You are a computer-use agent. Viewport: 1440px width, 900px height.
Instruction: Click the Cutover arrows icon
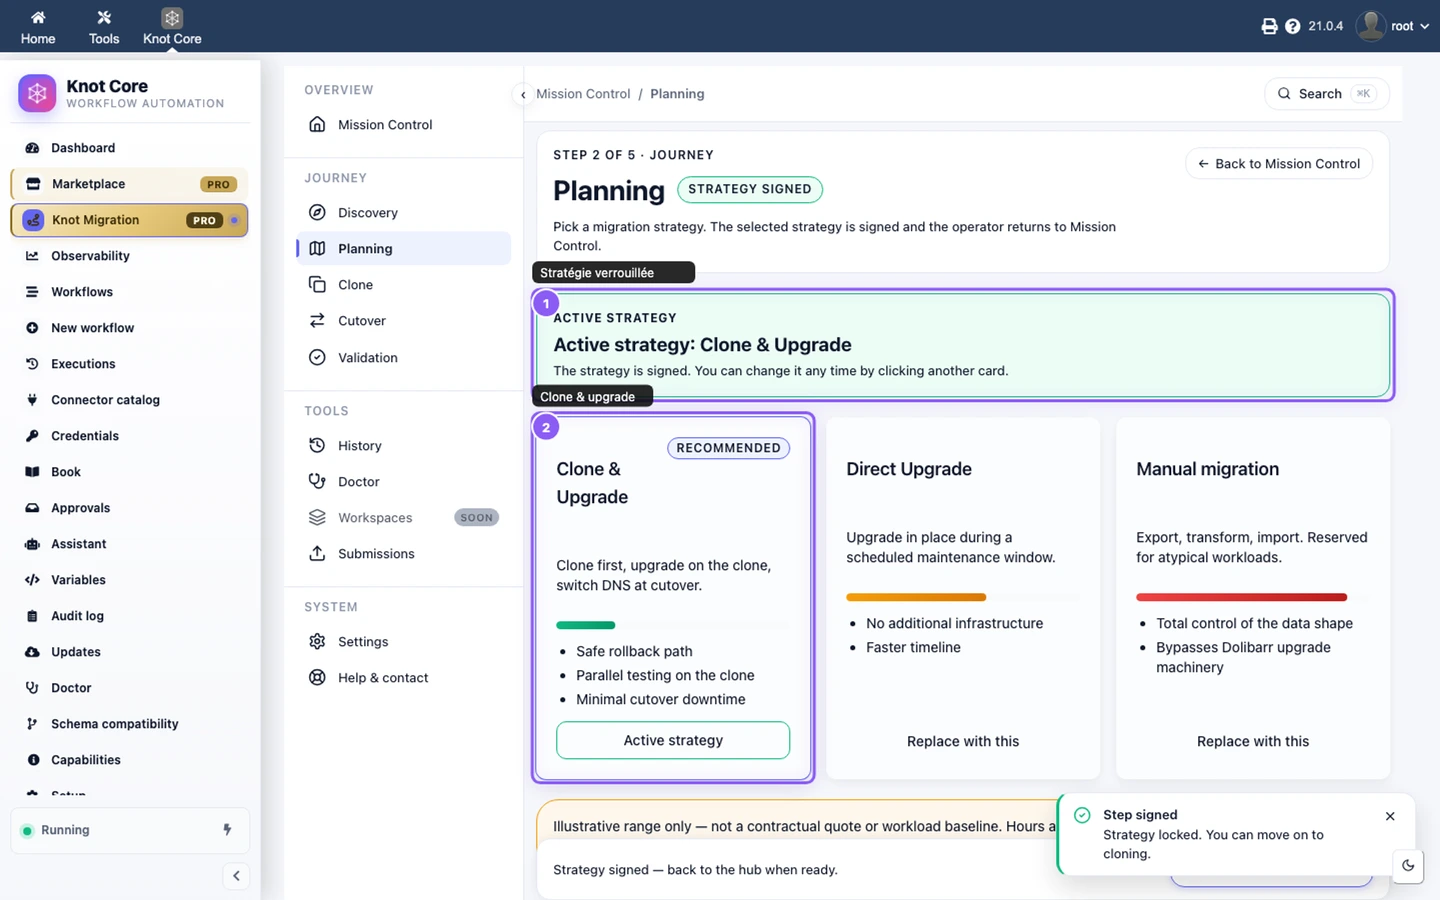(x=317, y=320)
